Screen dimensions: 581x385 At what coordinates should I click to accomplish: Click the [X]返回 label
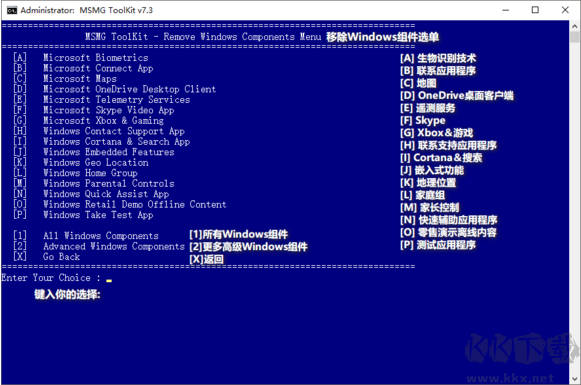(206, 259)
